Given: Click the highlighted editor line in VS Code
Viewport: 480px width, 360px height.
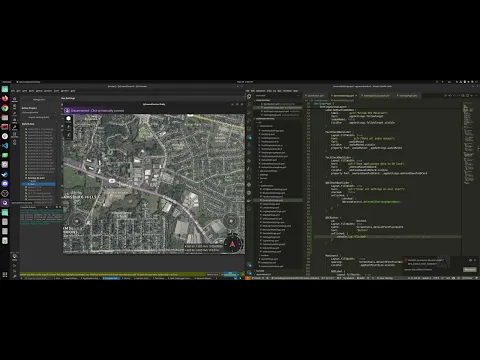Looking at the screenshot, I should coord(387,237).
